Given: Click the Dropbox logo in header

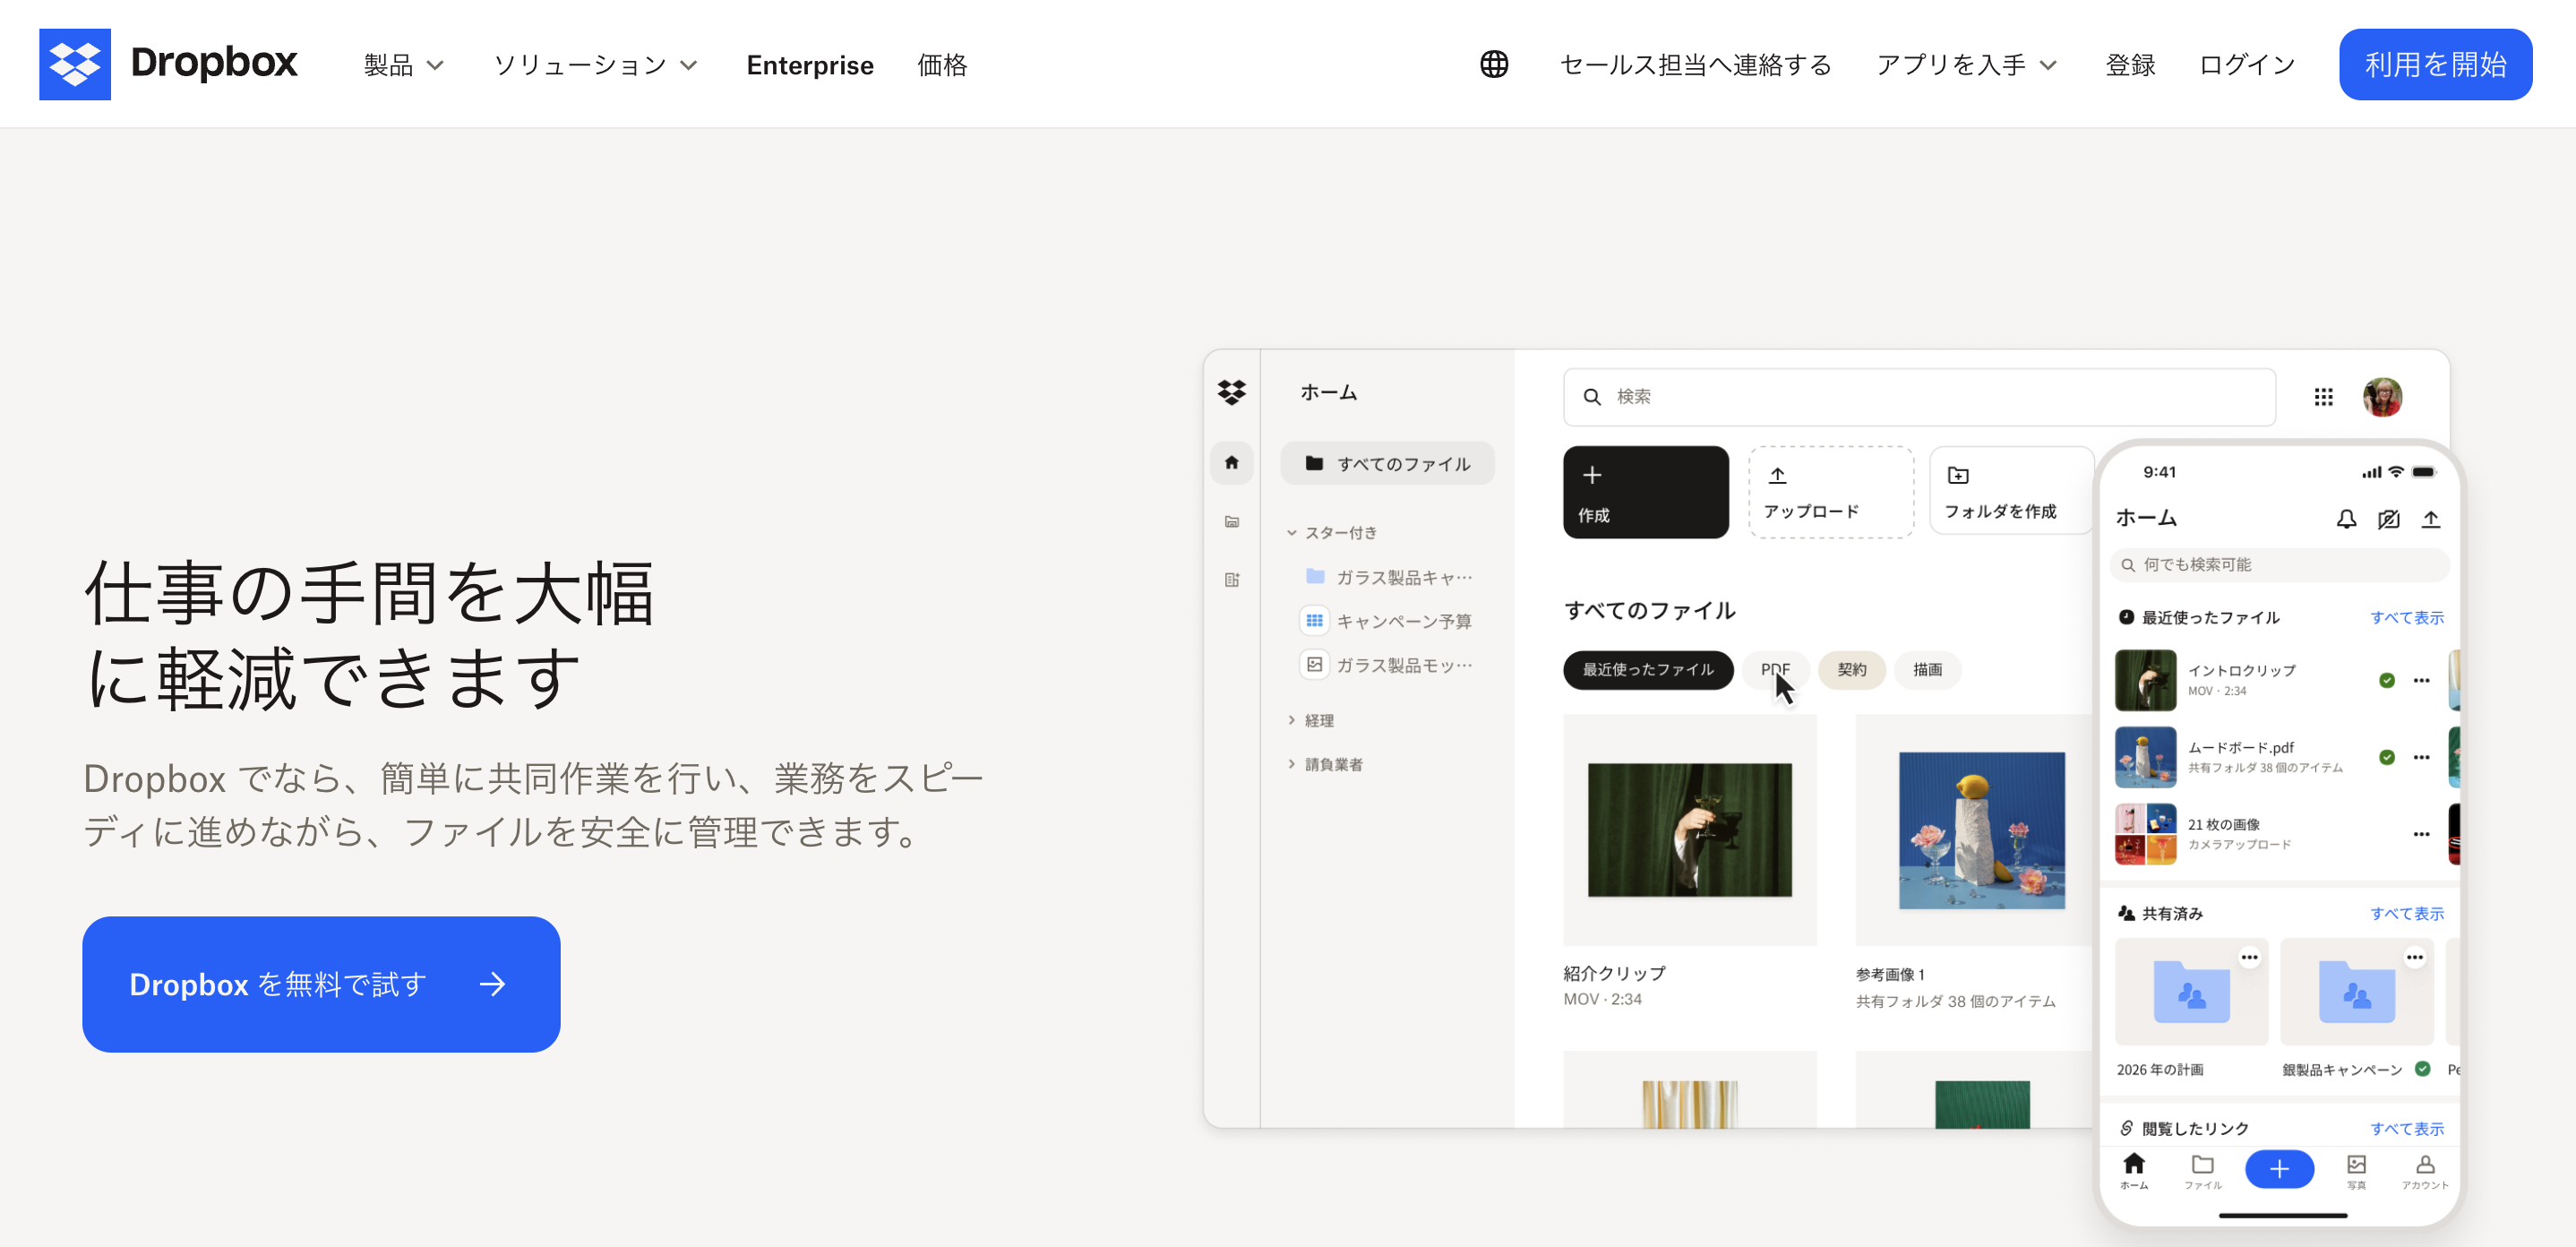Looking at the screenshot, I should pos(168,64).
